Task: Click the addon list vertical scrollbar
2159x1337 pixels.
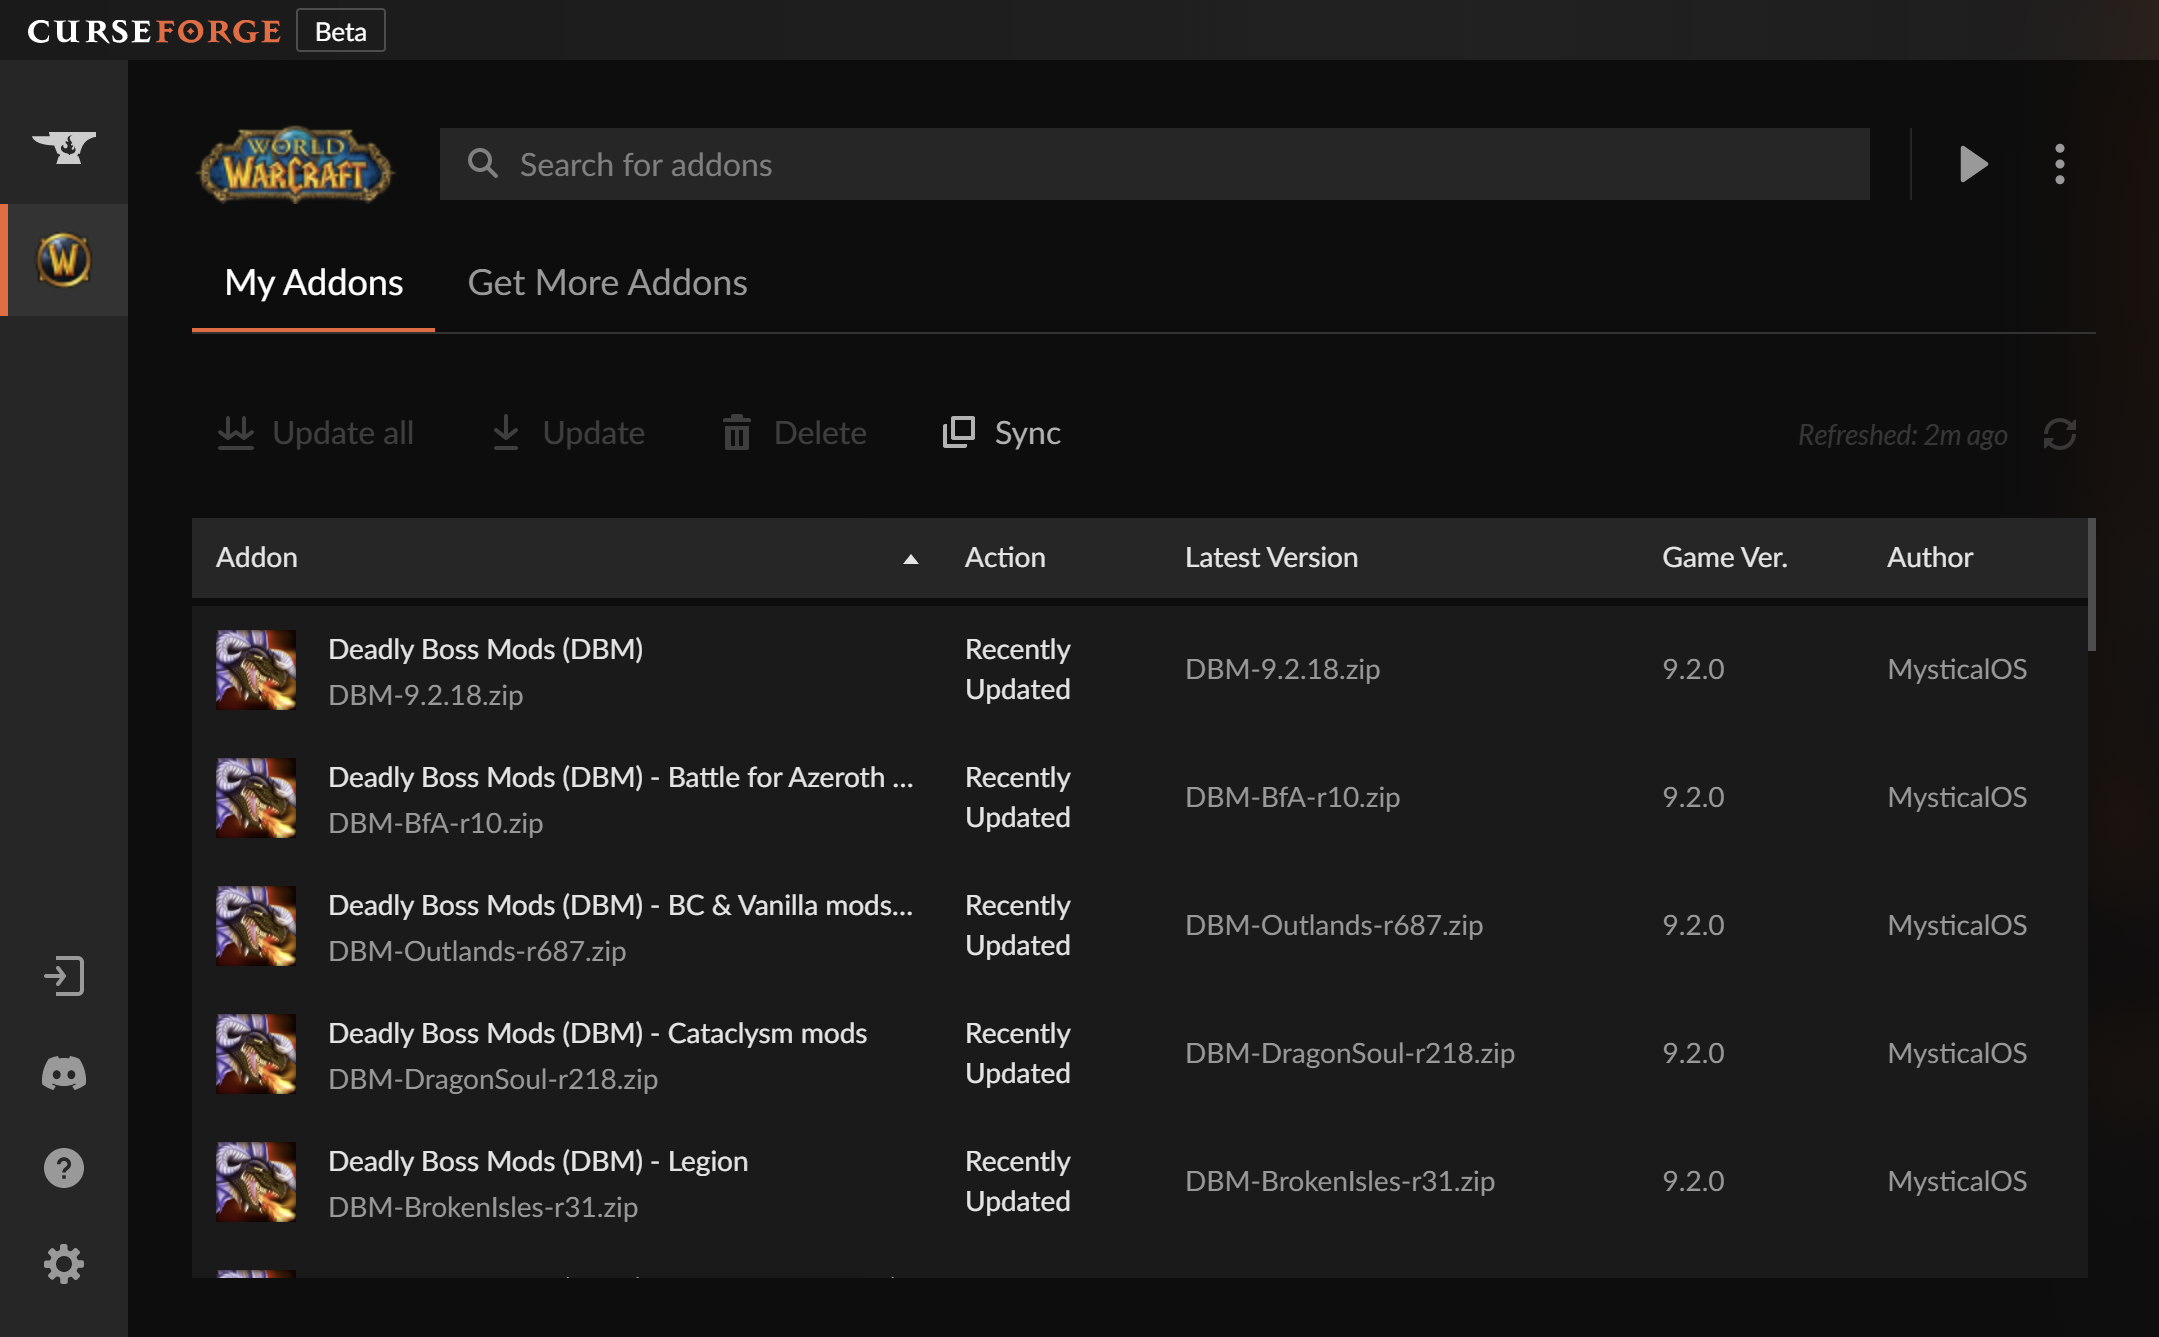Action: [x=2091, y=585]
